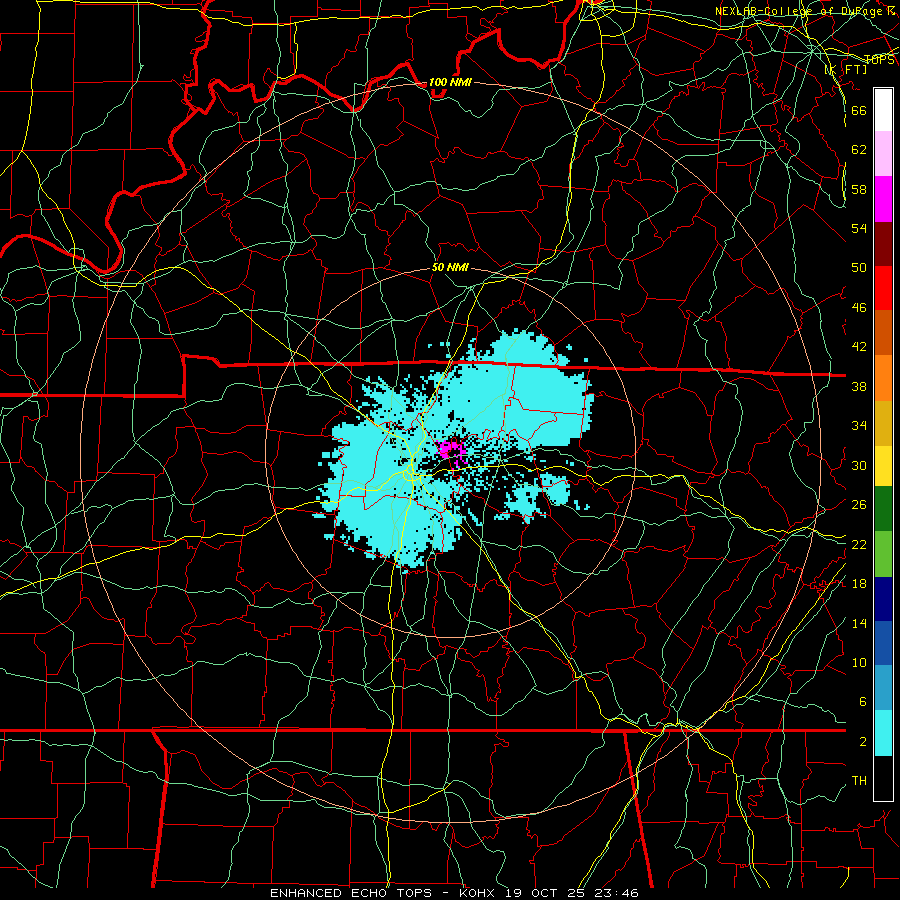The height and width of the screenshot is (900, 900).
Task: Pick the medium blue 10-14 kft legend swatch
Action: click(x=883, y=643)
